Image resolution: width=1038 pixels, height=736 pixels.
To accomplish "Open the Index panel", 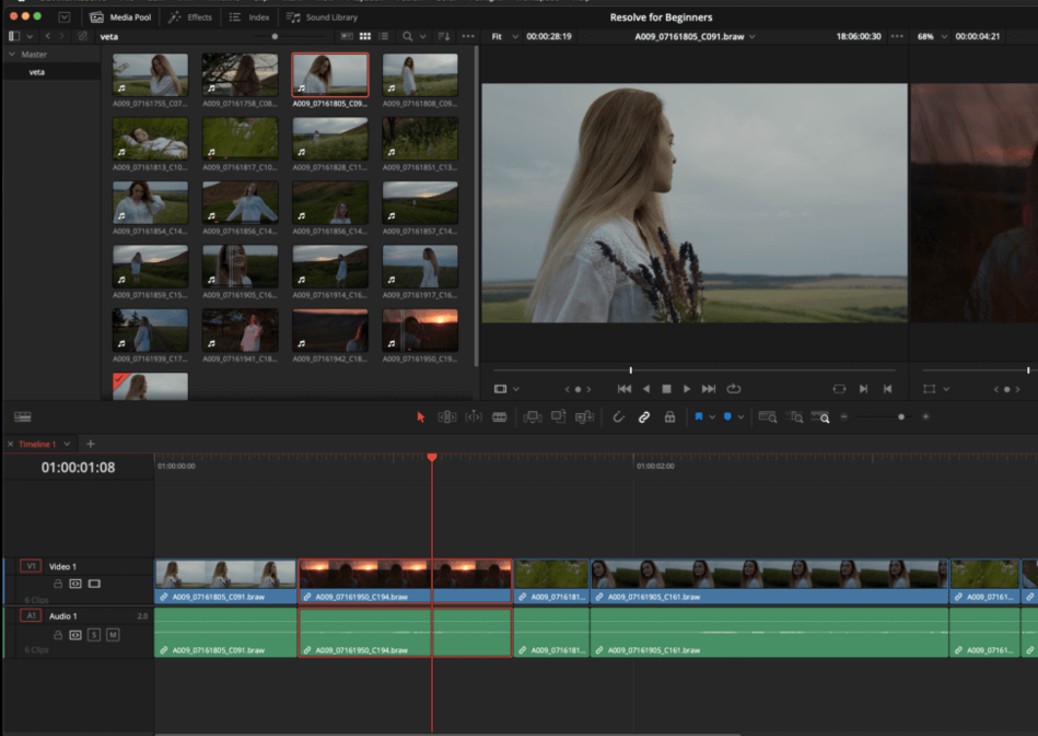I will pyautogui.click(x=250, y=17).
